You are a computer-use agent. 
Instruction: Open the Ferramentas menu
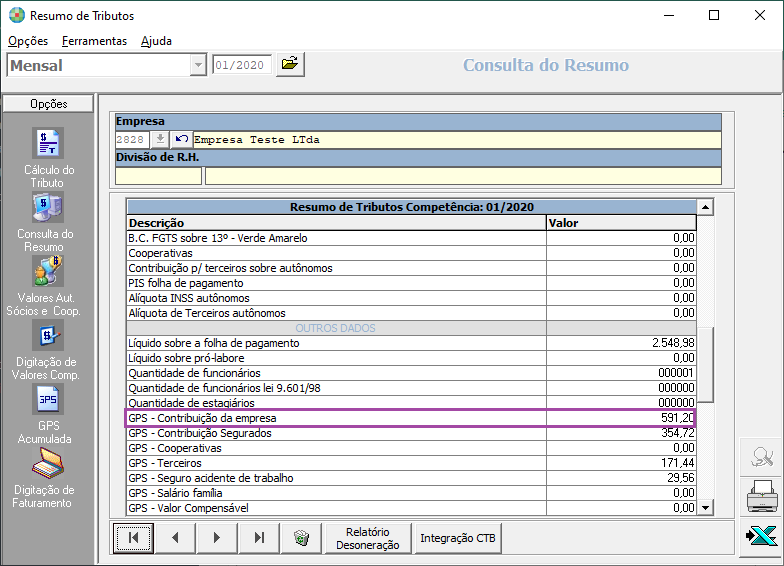94,41
